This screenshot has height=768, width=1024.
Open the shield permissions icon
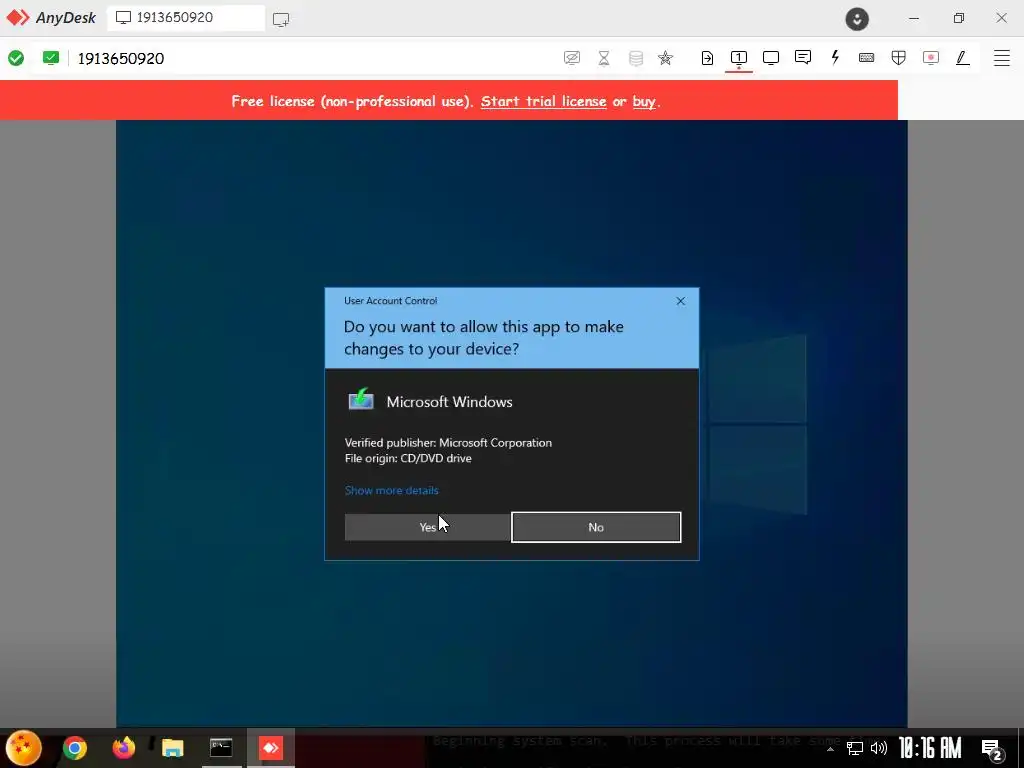tap(899, 58)
